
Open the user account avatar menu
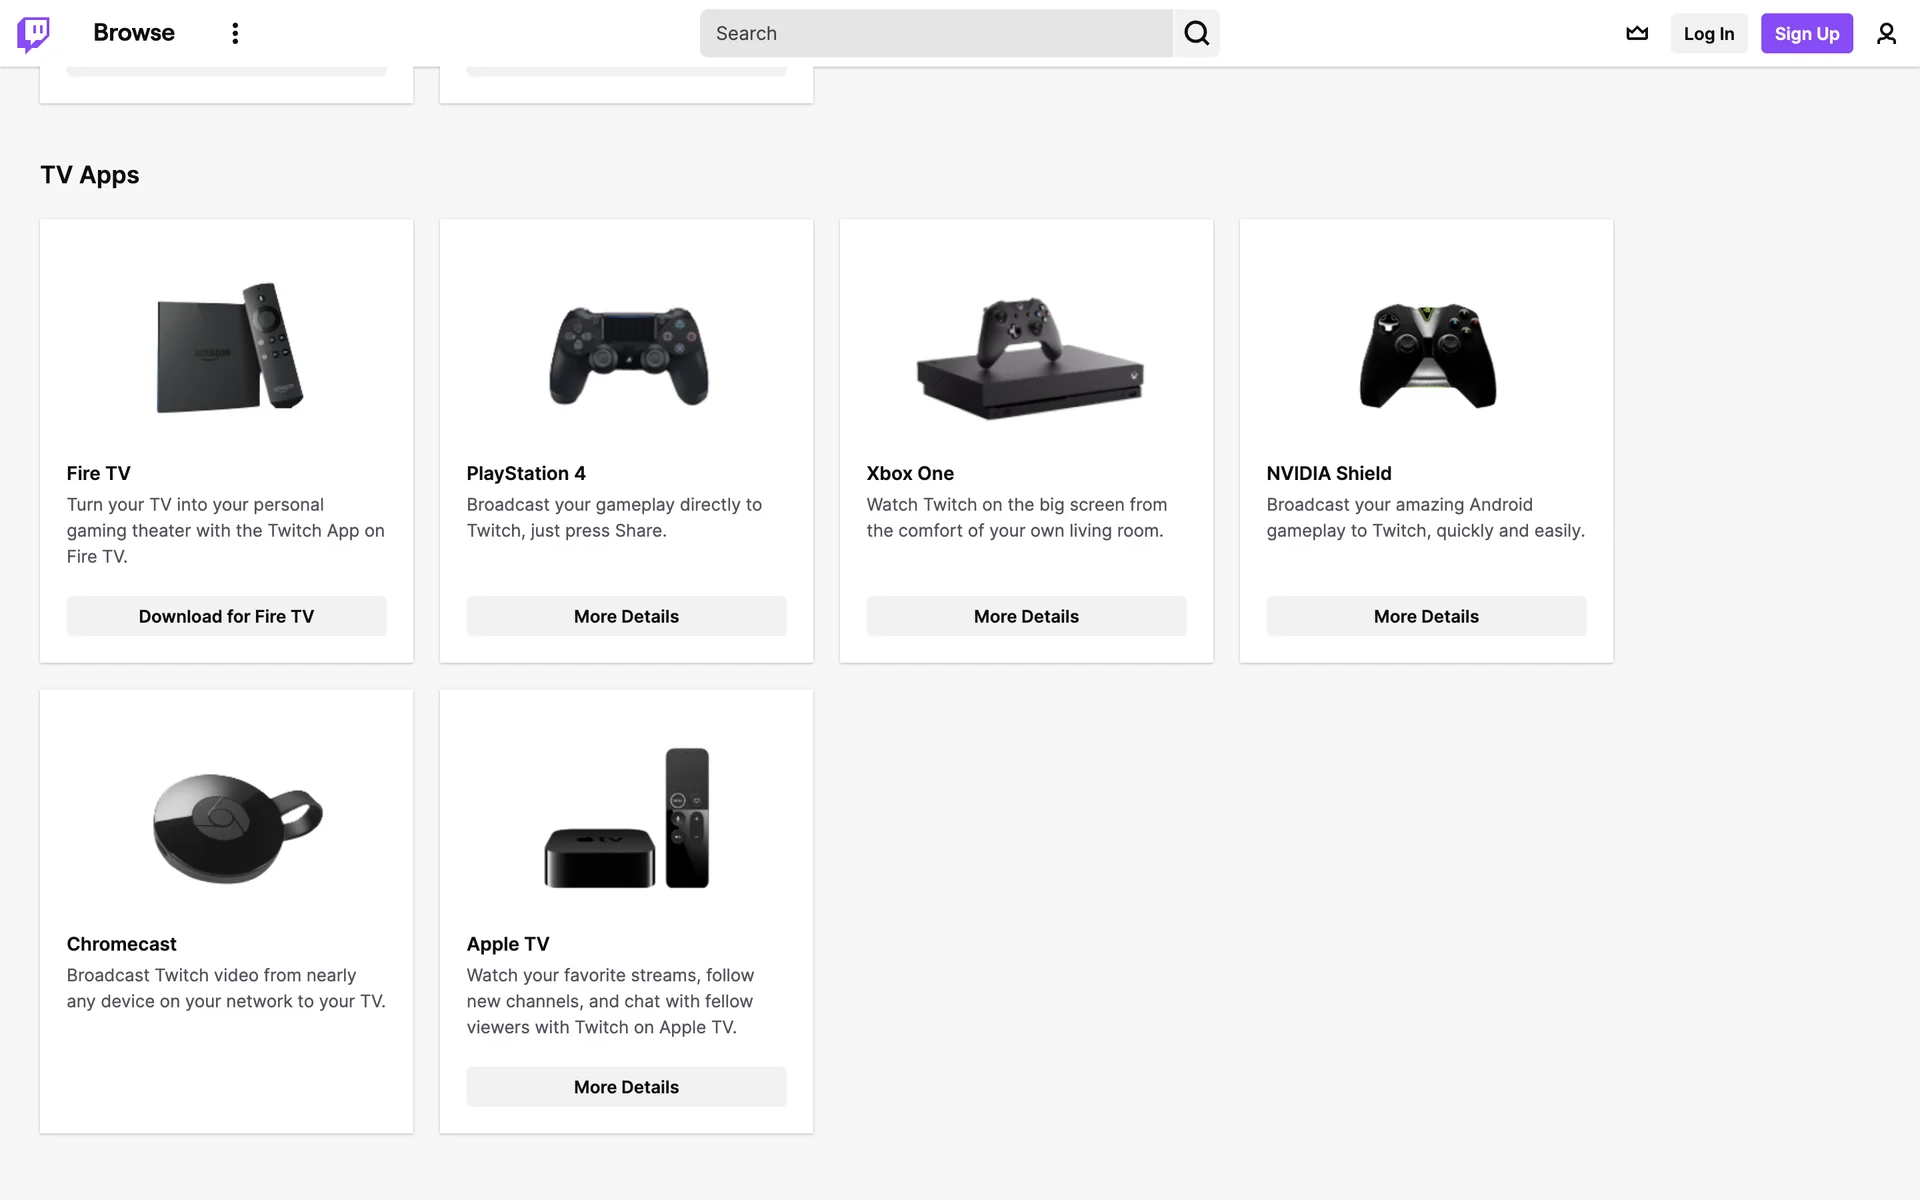coord(1886,34)
